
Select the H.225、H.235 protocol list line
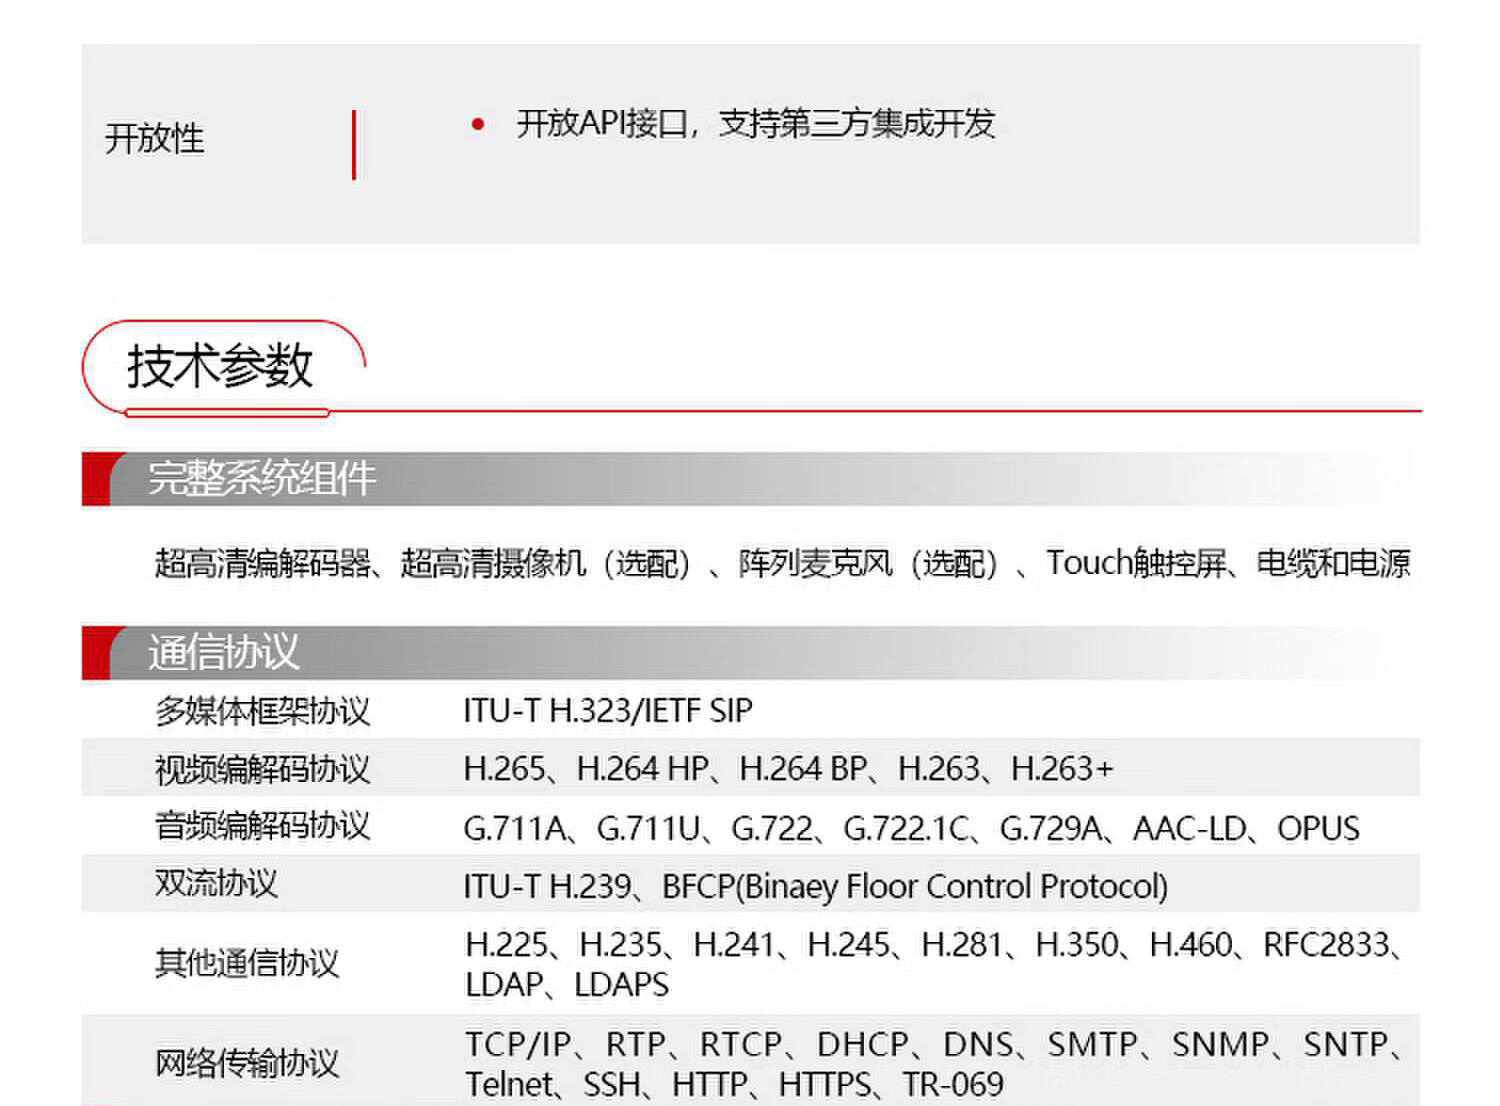[x=935, y=945]
